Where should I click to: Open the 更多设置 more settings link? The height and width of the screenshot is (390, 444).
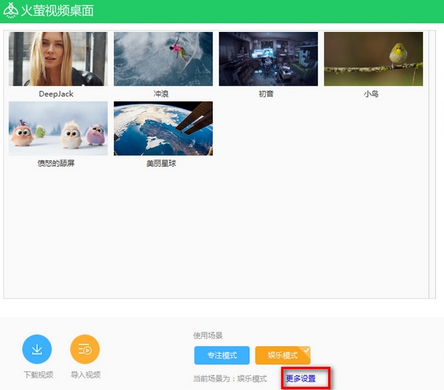[301, 378]
